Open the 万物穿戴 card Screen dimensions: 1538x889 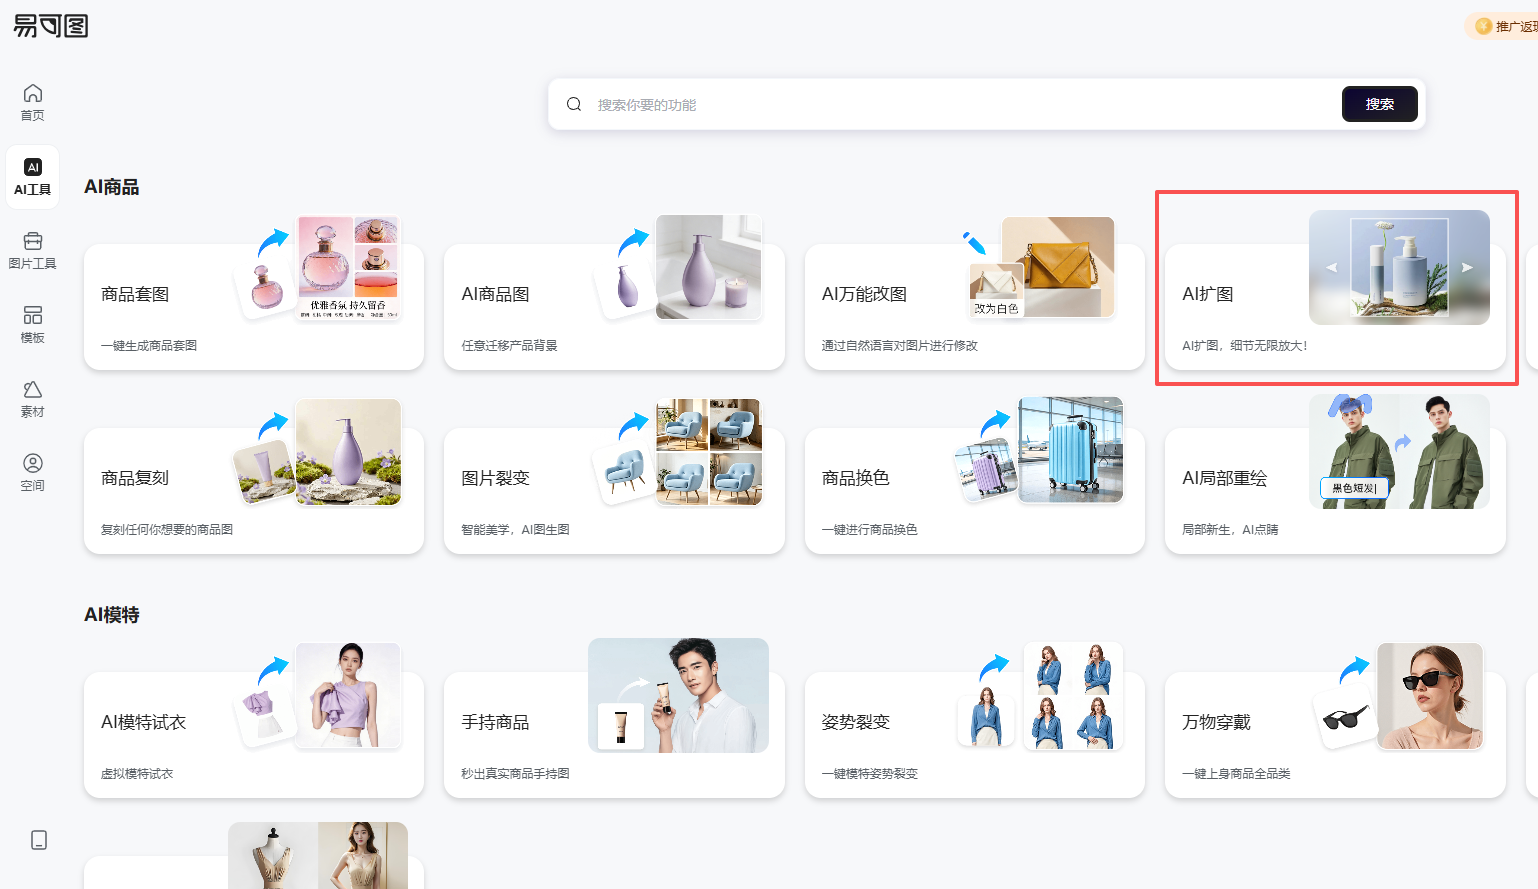click(1335, 735)
